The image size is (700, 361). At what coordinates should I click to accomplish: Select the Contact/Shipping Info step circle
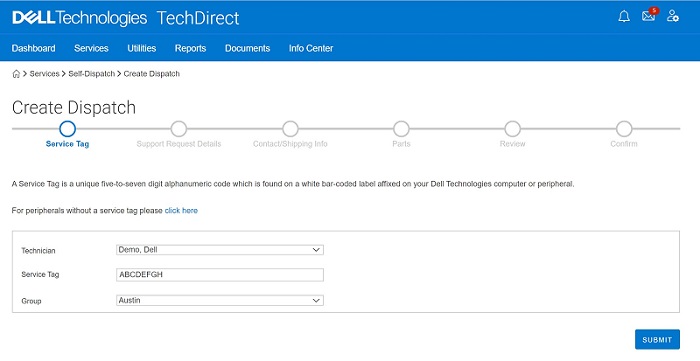(290, 129)
